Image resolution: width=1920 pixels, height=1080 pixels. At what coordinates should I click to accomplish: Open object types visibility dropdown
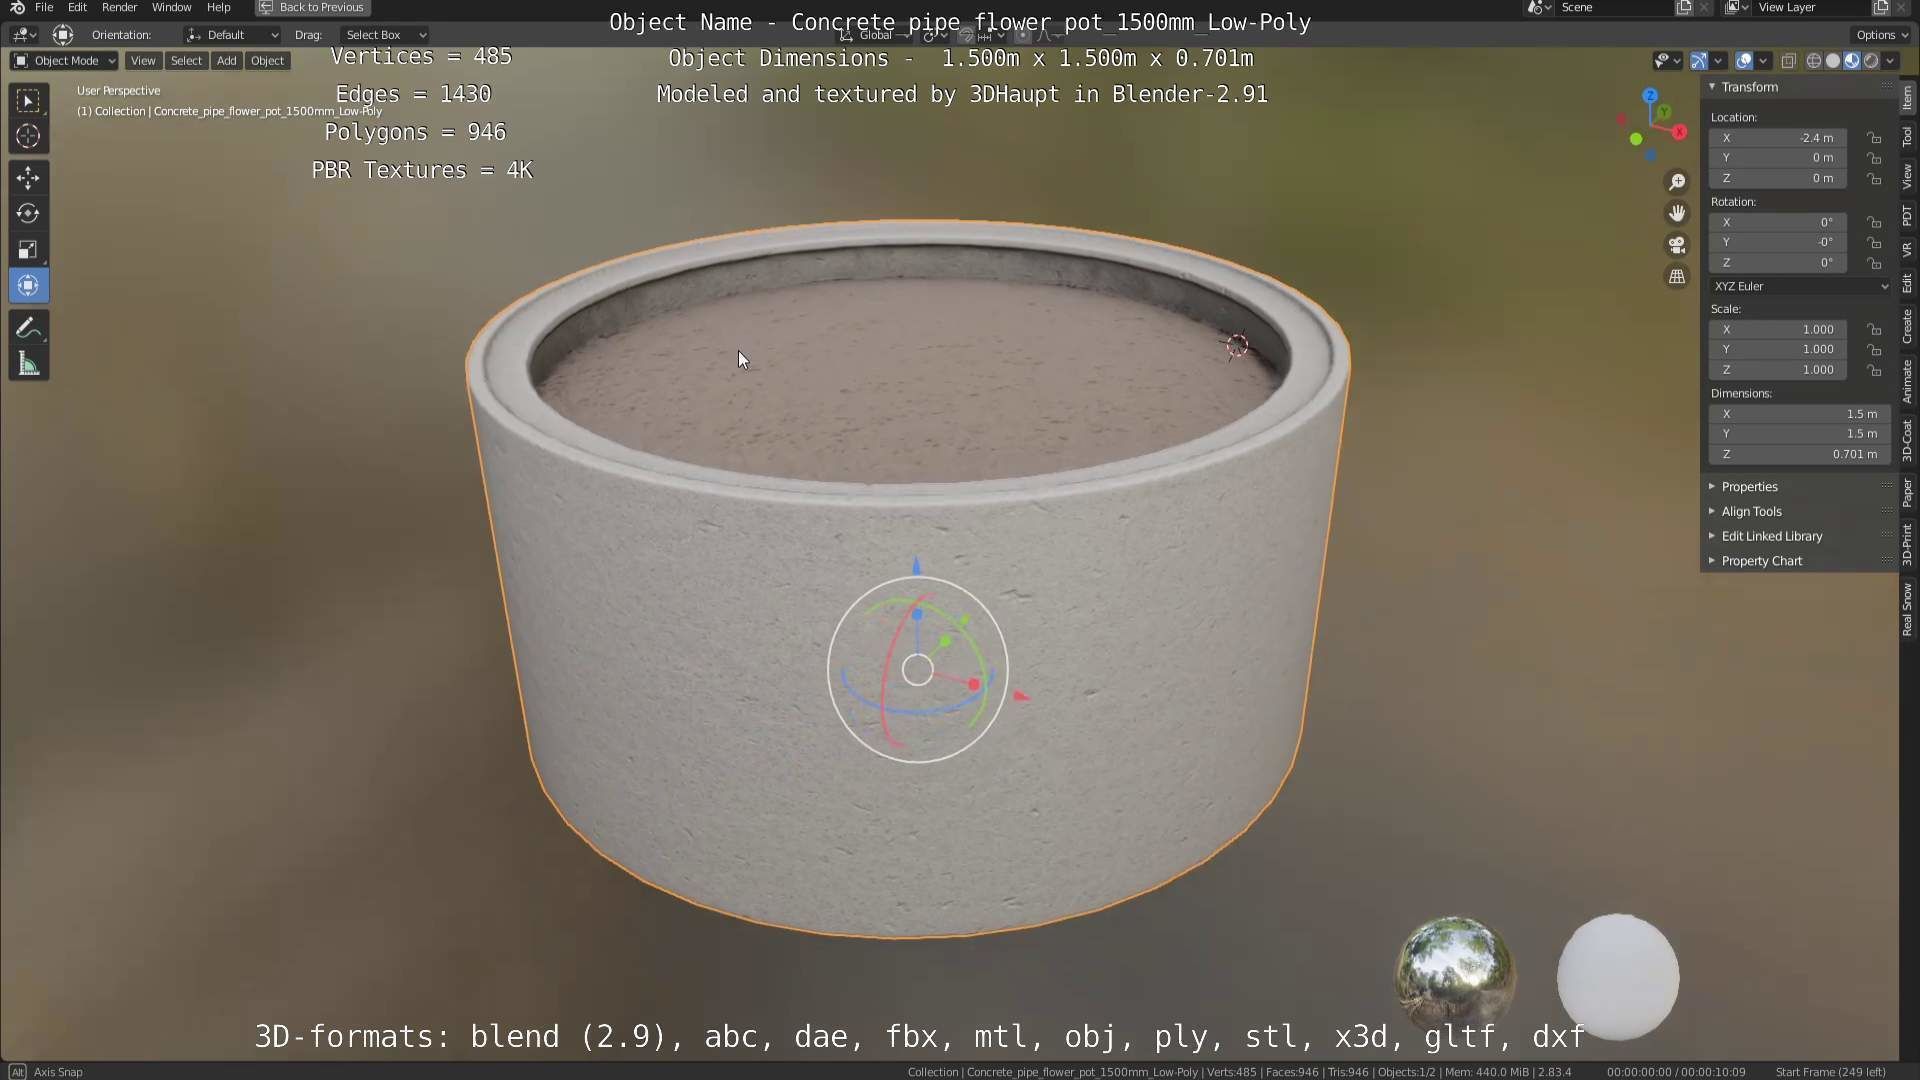(x=1667, y=61)
